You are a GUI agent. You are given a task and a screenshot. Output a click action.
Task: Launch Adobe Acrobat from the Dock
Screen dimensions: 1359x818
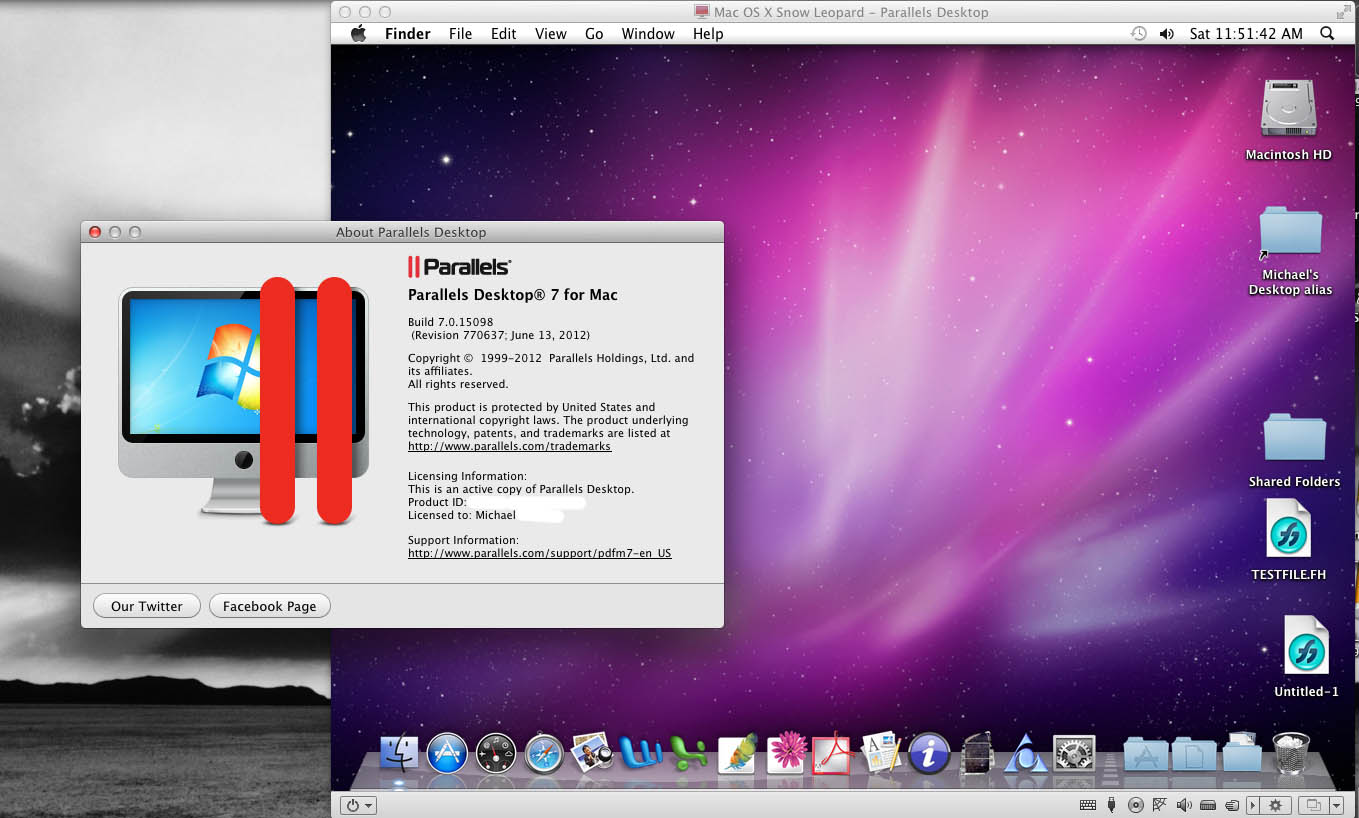832,752
